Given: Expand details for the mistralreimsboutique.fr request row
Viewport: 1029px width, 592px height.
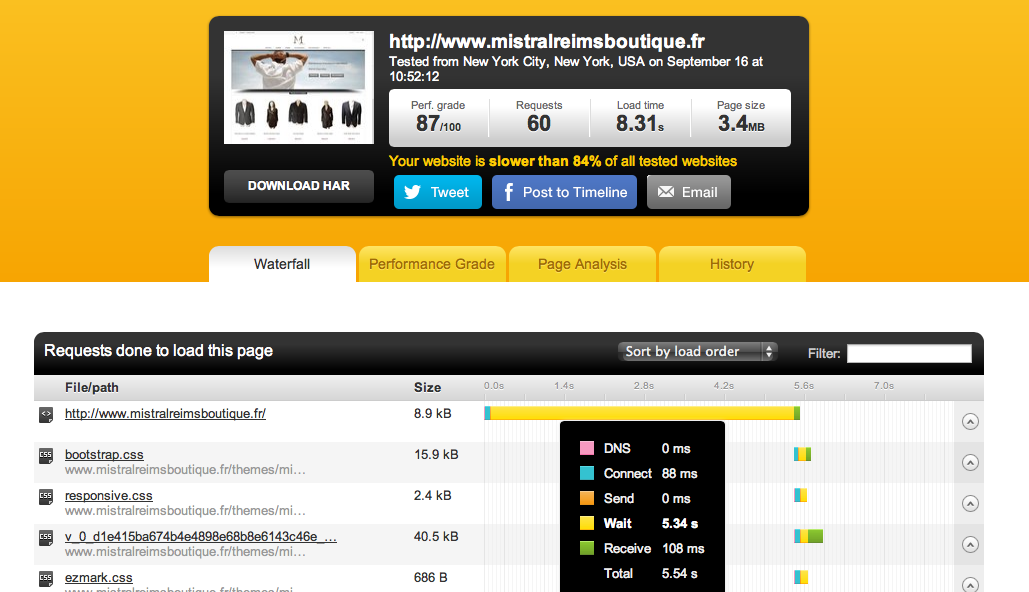Looking at the screenshot, I should (x=970, y=421).
